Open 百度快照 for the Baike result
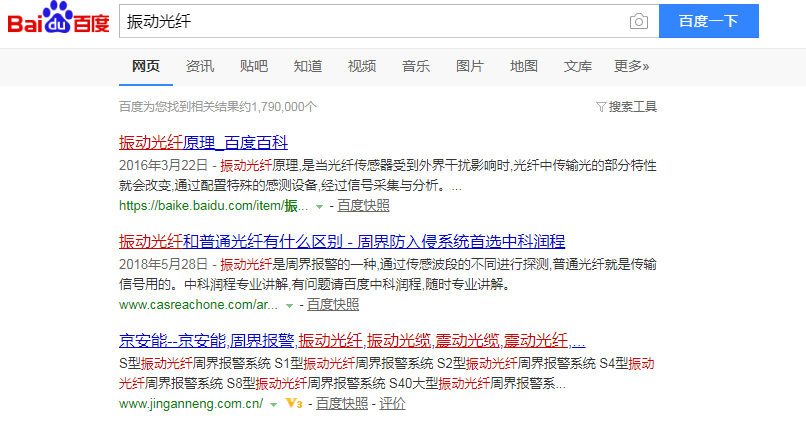 point(363,206)
